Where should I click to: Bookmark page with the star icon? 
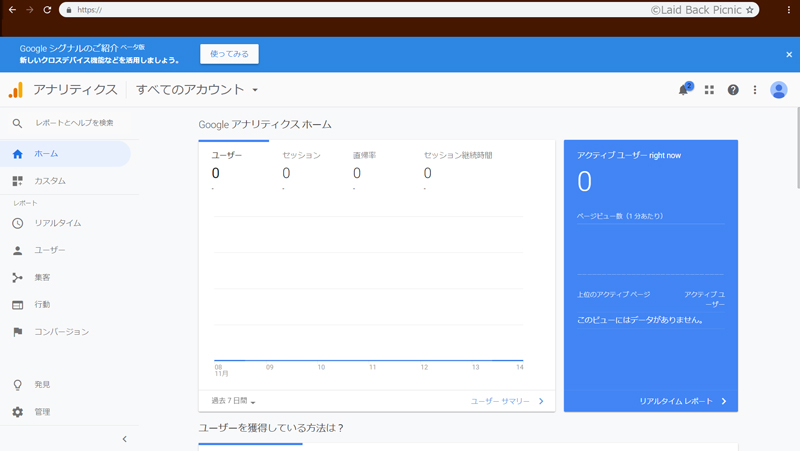pos(749,10)
